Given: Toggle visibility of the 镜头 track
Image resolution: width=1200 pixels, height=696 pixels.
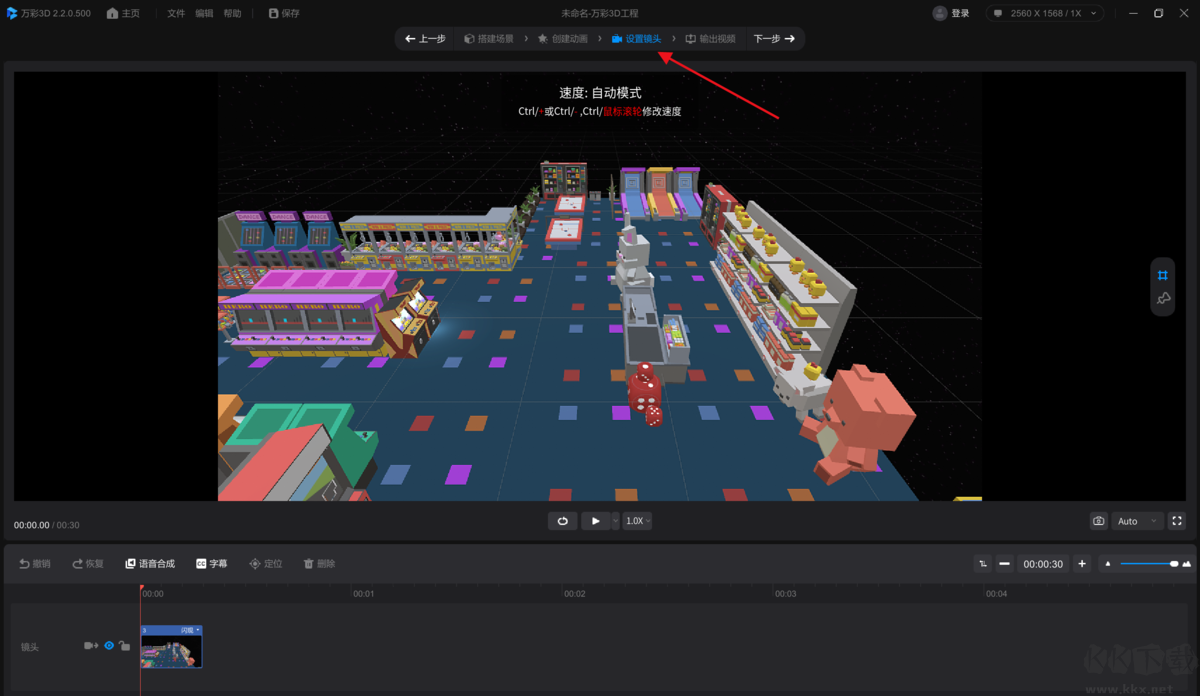Looking at the screenshot, I should 107,645.
